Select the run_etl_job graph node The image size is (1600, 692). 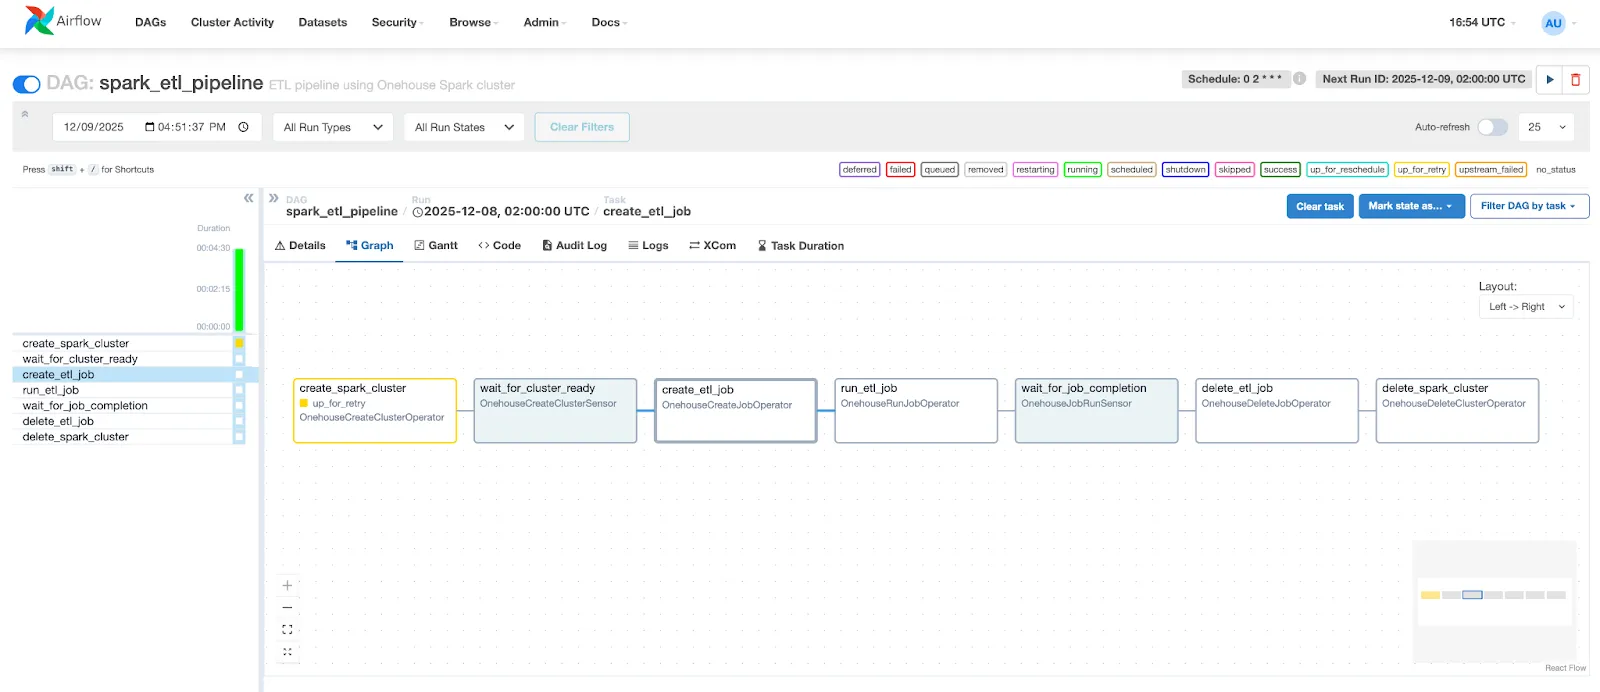(x=916, y=410)
